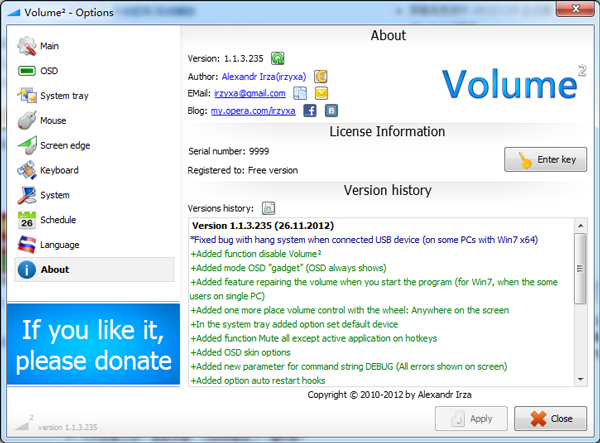600x443 pixels.
Task: Click 'Fixed bug with hang system' line
Action: (364, 240)
